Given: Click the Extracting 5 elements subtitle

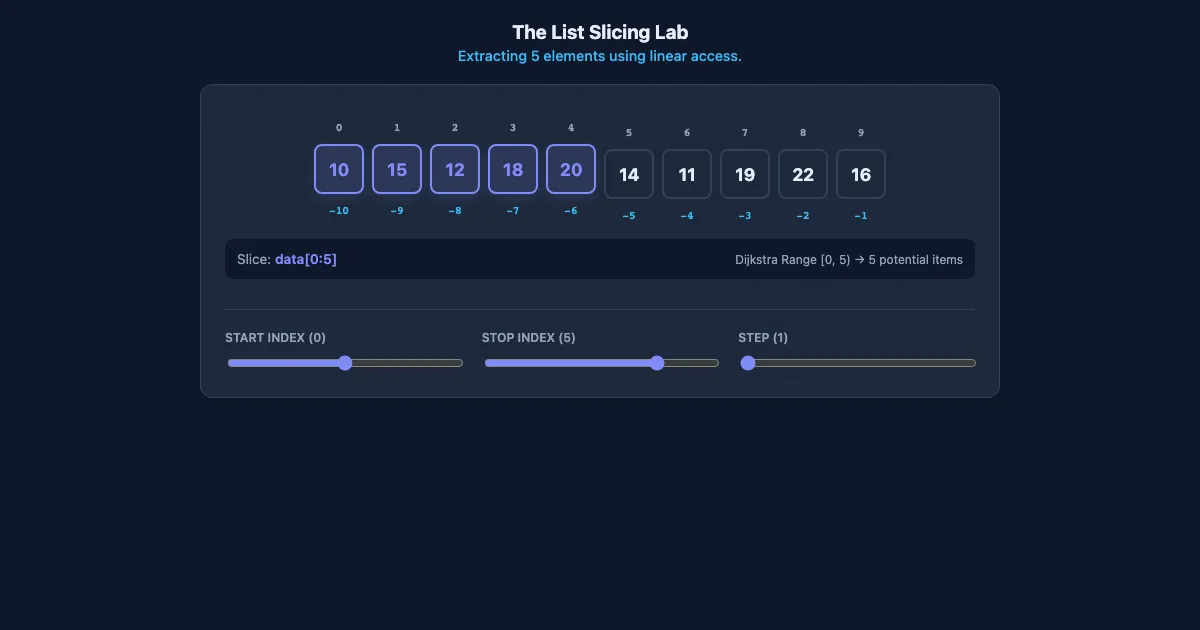Looking at the screenshot, I should click(x=600, y=56).
